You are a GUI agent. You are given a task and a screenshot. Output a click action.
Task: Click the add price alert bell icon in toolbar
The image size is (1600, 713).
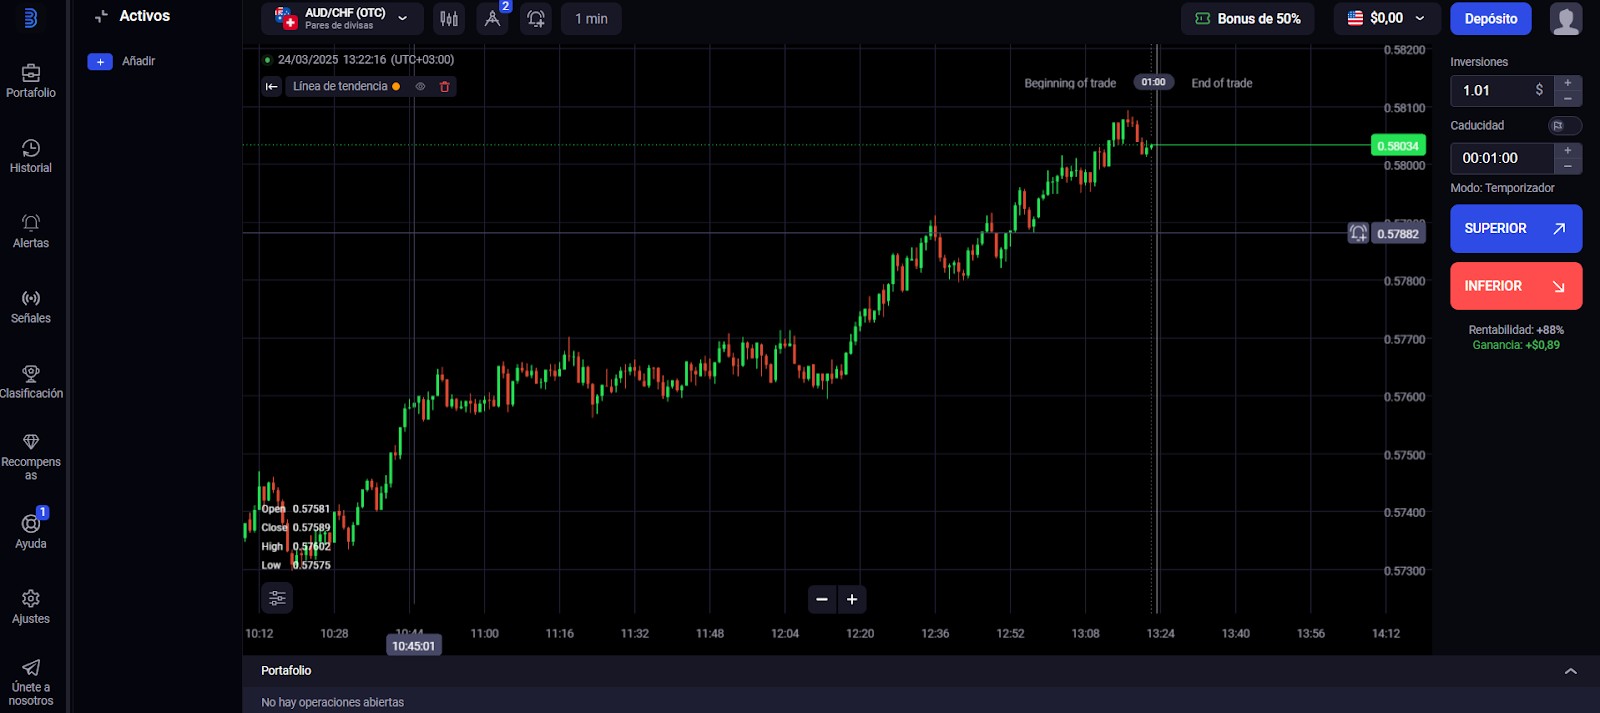536,19
